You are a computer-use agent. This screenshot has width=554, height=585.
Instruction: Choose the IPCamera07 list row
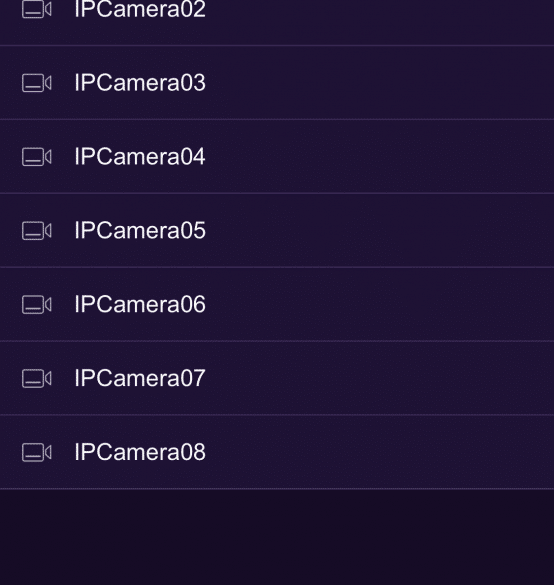click(x=277, y=378)
